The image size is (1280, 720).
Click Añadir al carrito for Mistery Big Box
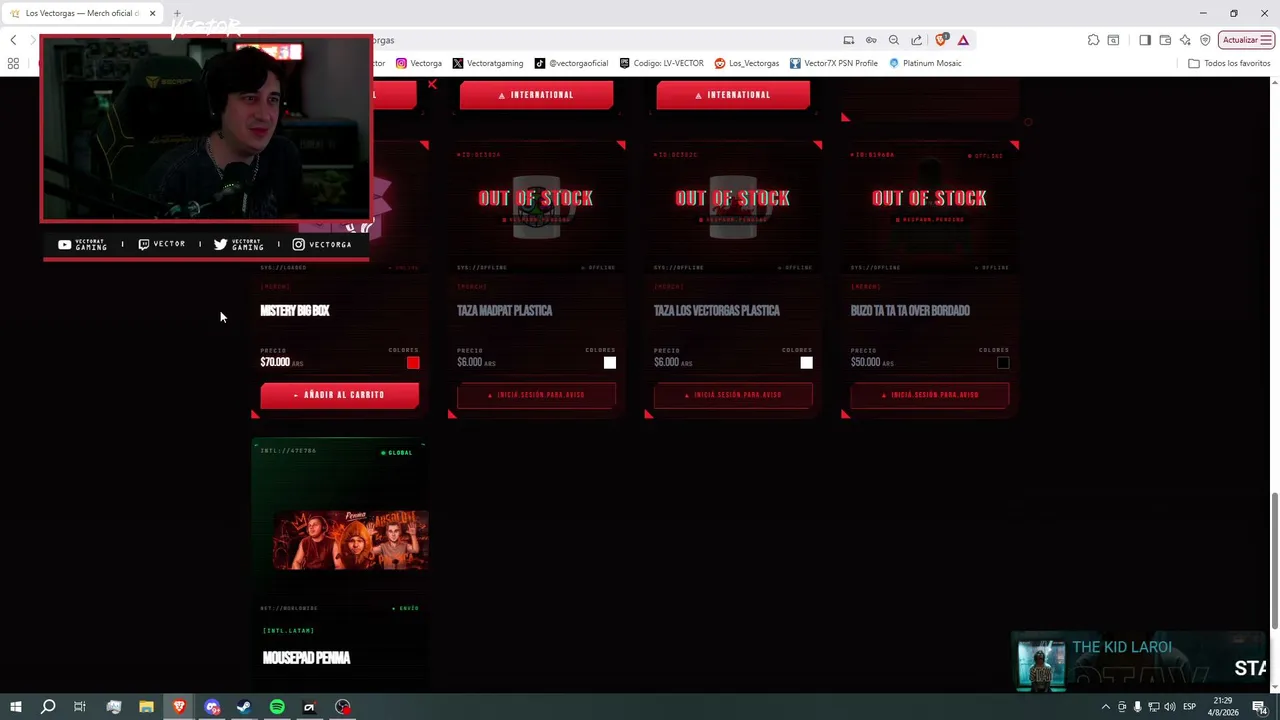click(339, 395)
